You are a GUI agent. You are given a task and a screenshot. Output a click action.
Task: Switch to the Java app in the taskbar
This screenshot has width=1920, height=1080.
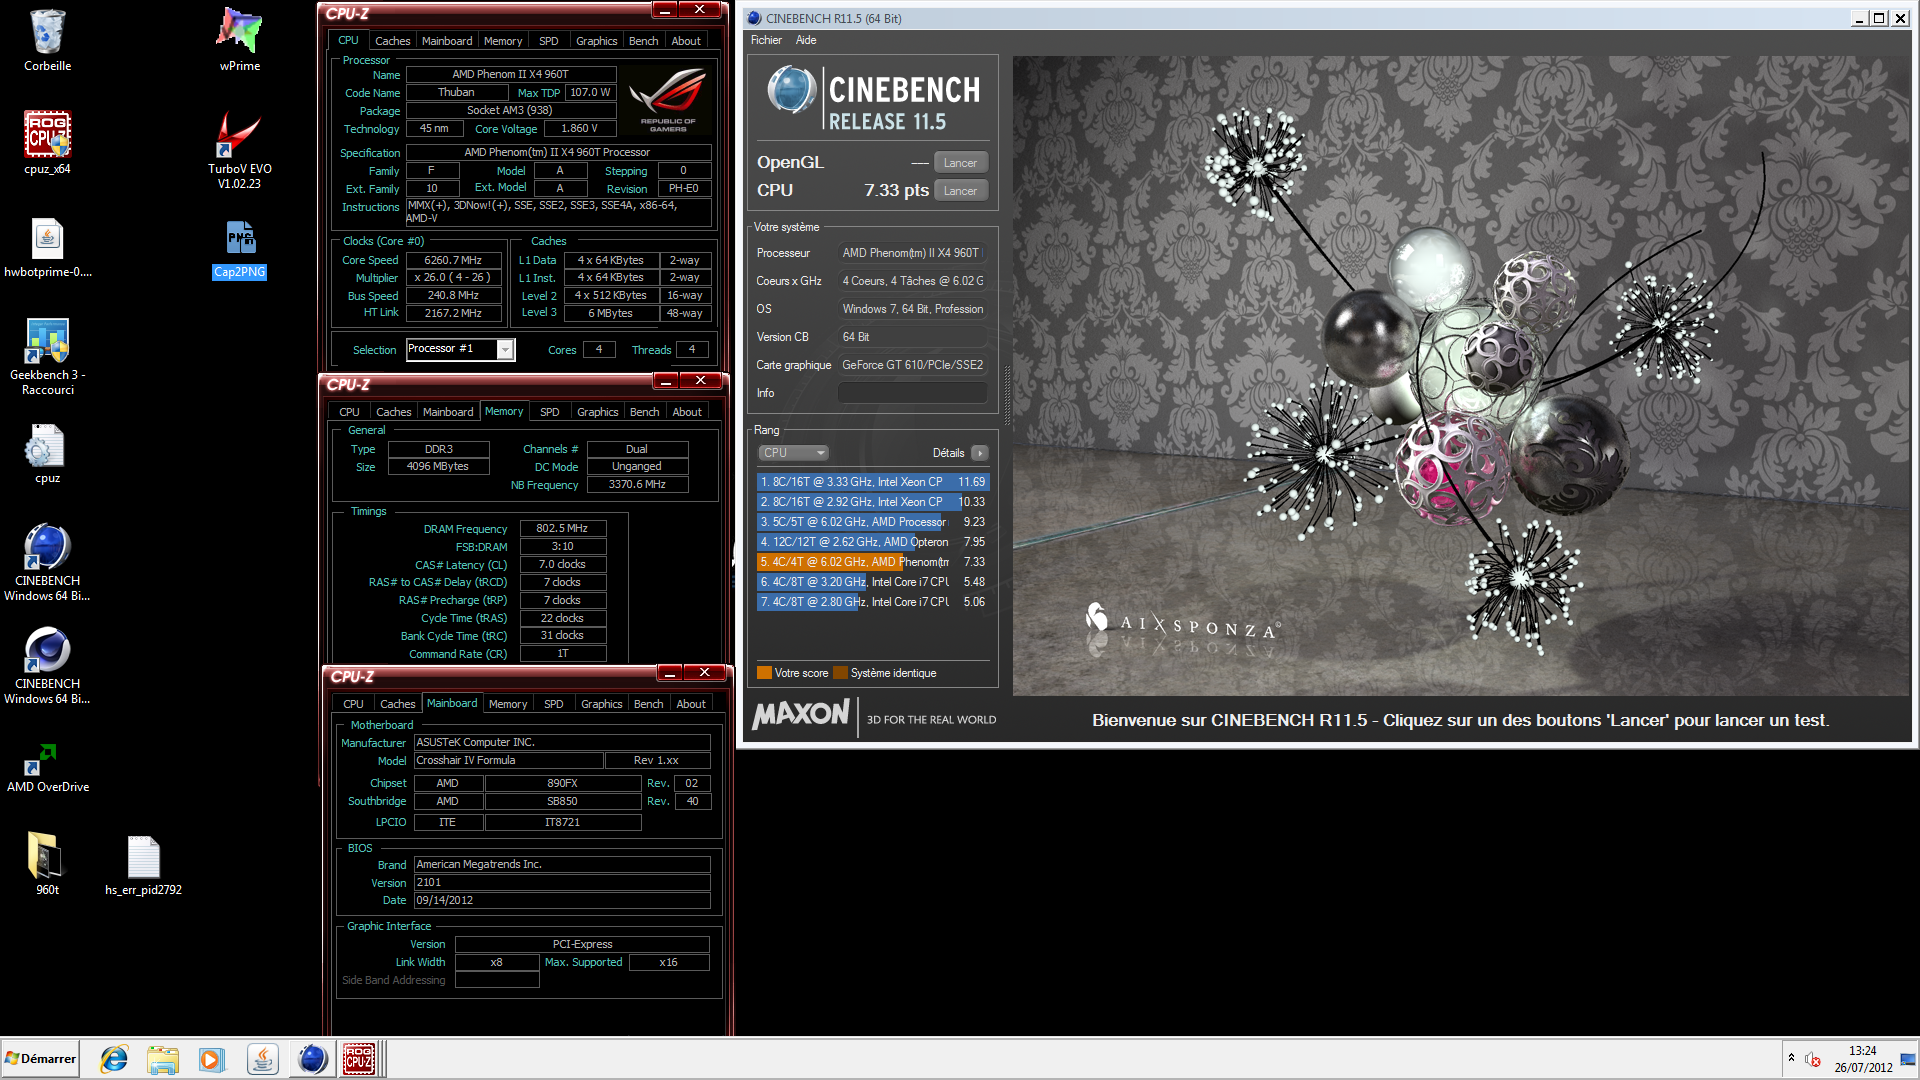tap(262, 1059)
